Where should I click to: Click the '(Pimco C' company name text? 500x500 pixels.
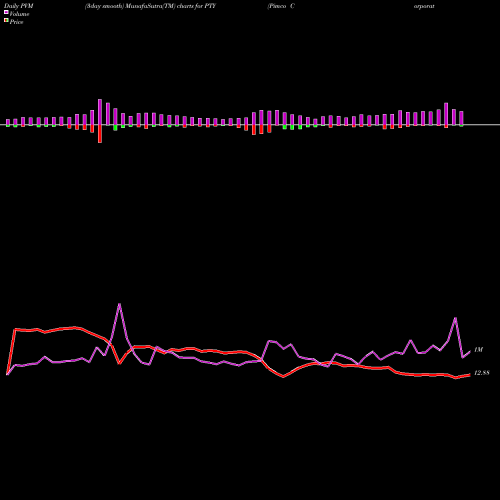coord(281,6)
